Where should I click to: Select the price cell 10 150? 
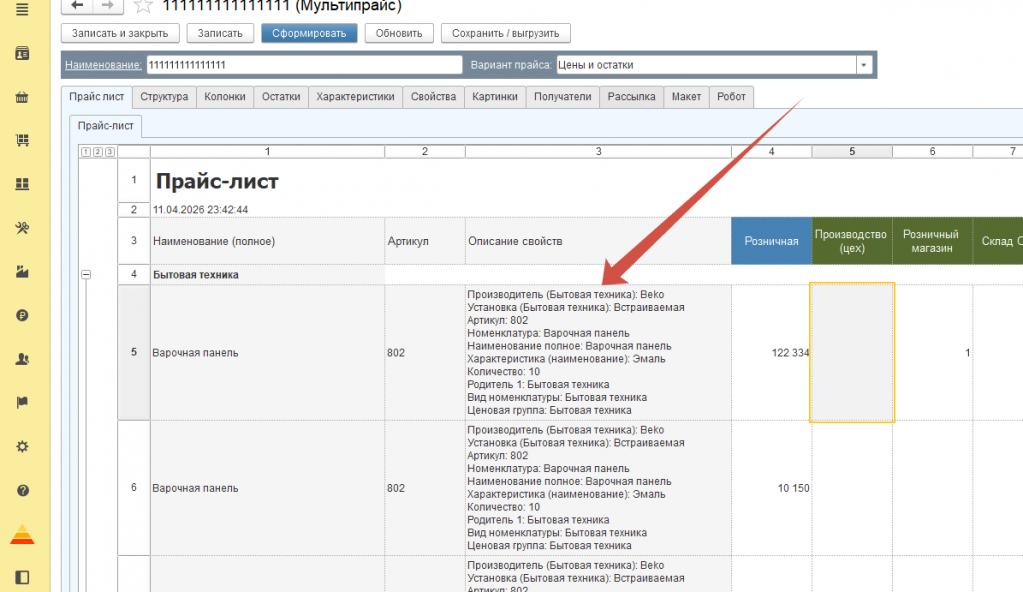point(771,488)
